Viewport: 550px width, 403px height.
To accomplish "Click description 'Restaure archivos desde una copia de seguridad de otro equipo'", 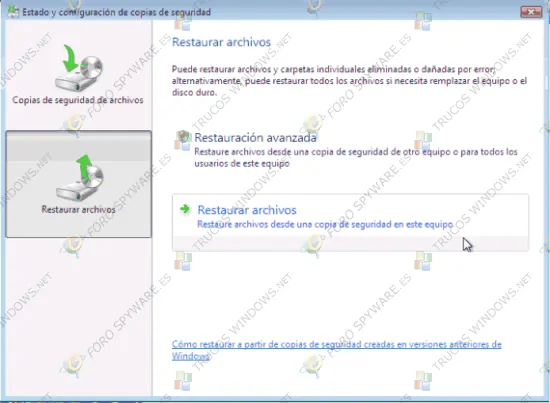I will [356, 157].
